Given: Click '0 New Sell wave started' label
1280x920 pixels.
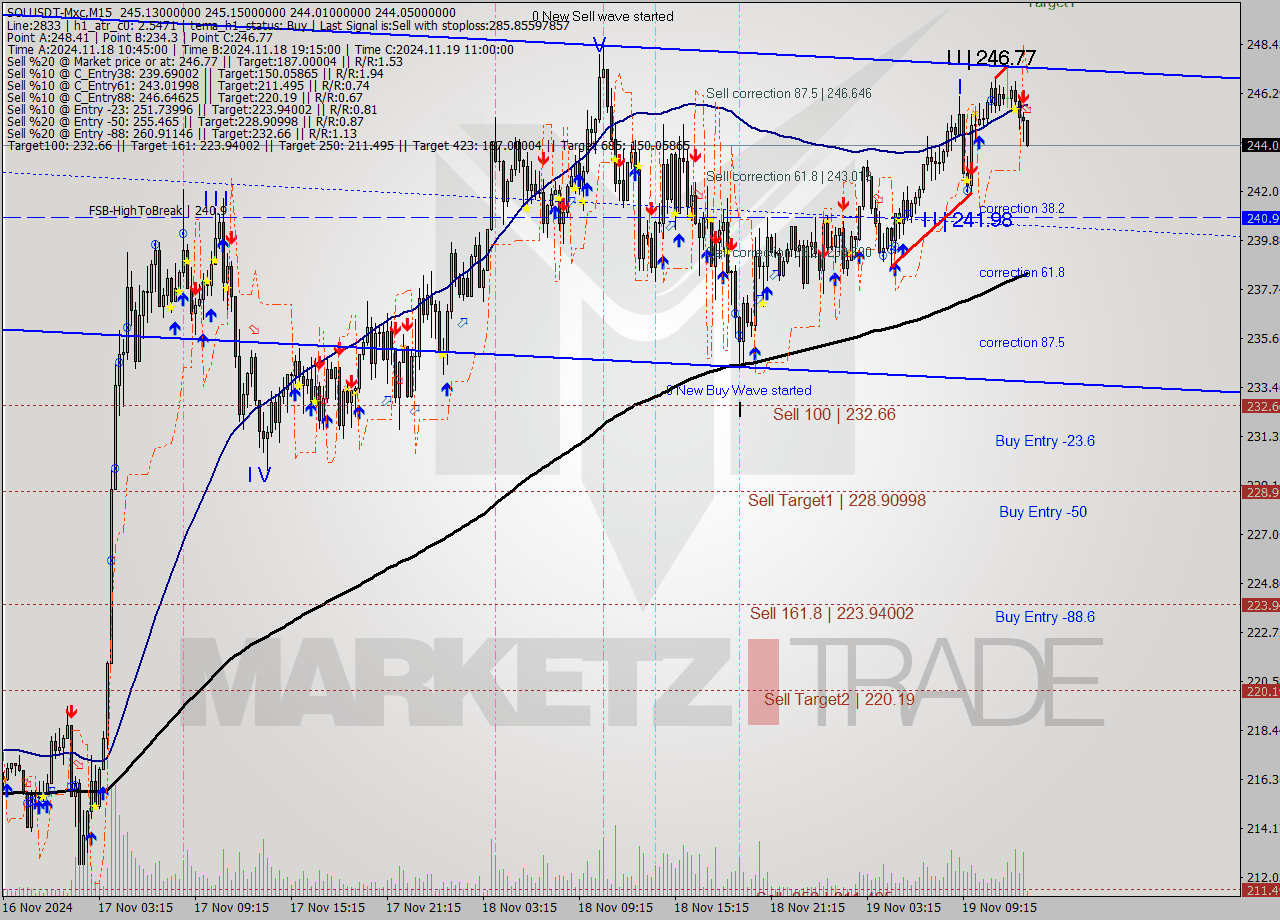Looking at the screenshot, I should tap(603, 16).
